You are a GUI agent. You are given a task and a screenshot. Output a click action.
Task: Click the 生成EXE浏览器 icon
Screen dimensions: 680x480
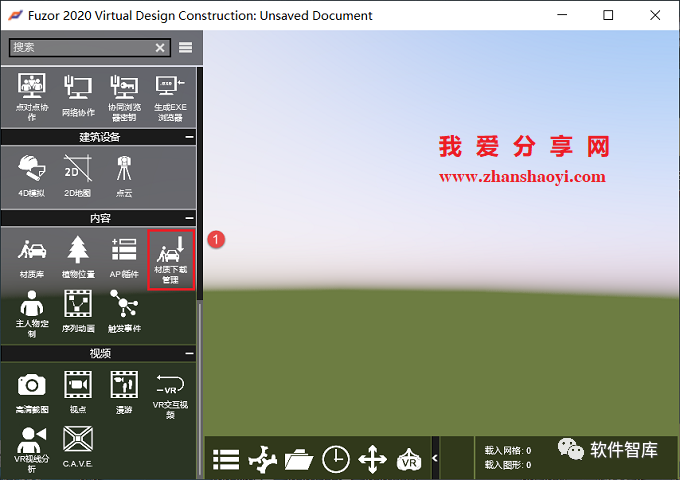coord(170,98)
